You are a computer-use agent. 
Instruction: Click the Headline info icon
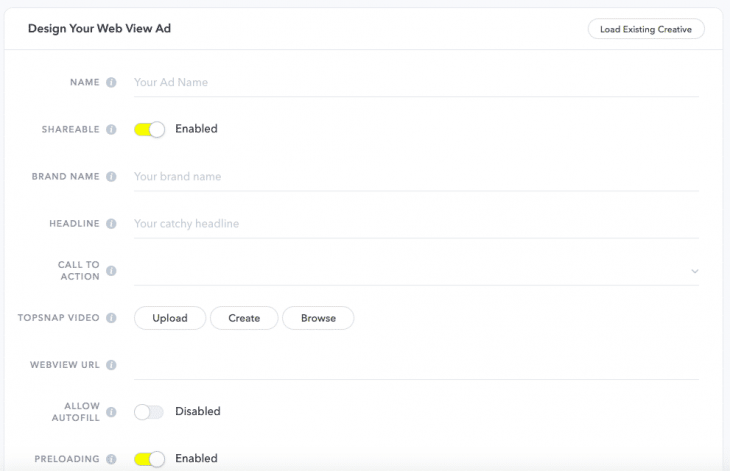pos(111,224)
